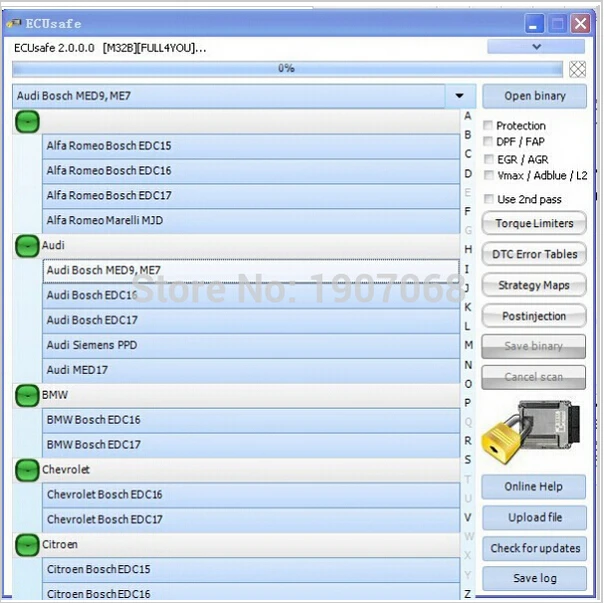
Task: Select Audi Siemens PPD
Action: [x=251, y=345]
